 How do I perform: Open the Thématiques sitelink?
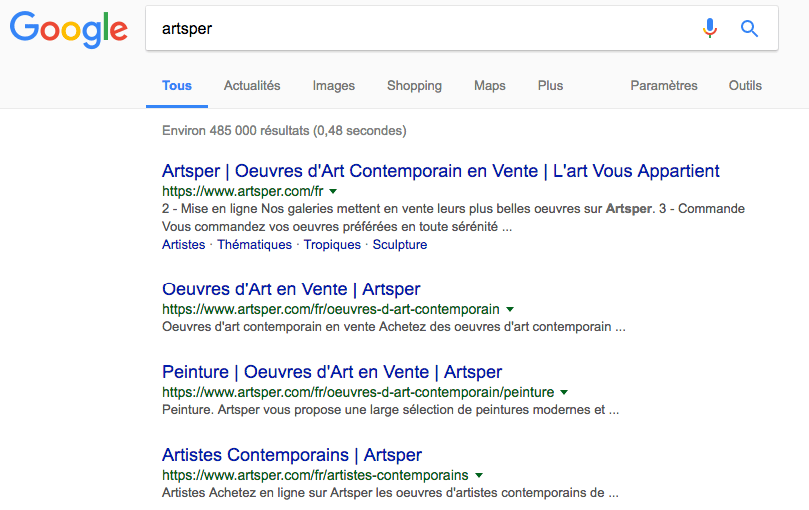254,245
